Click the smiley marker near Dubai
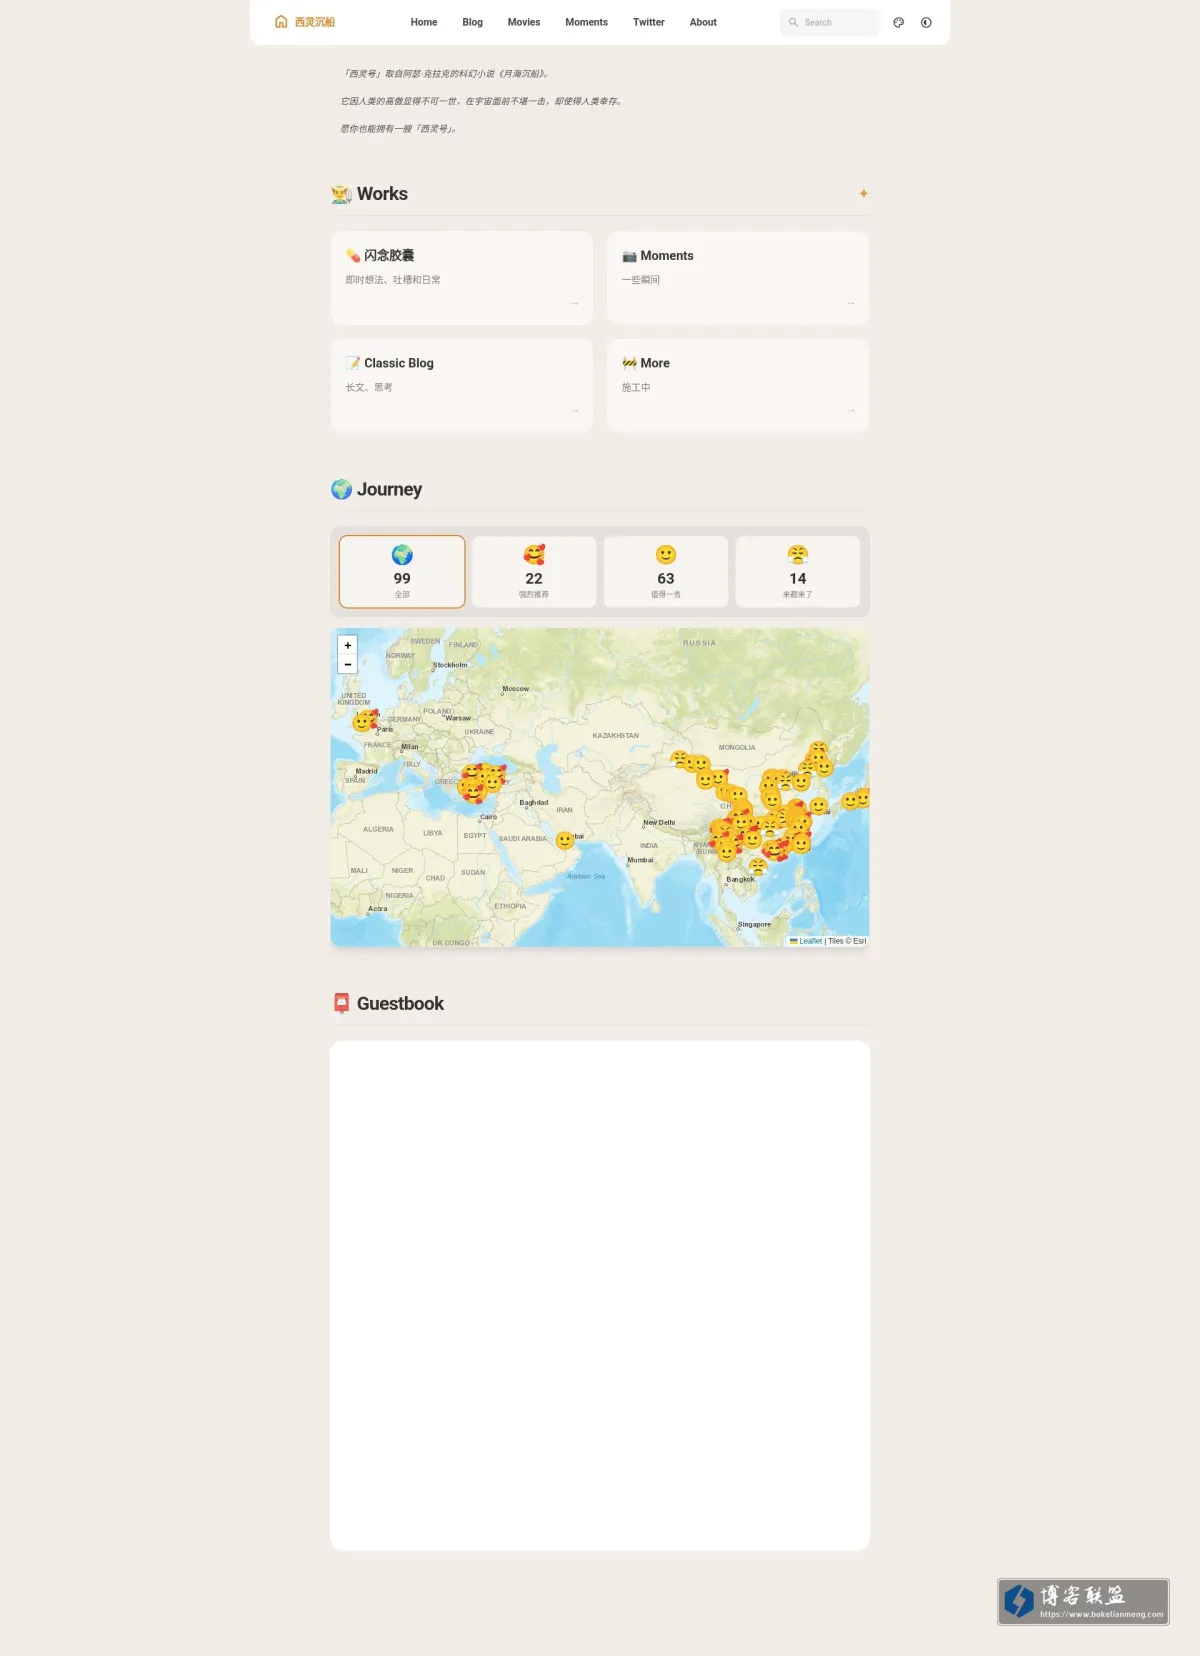 (565, 841)
